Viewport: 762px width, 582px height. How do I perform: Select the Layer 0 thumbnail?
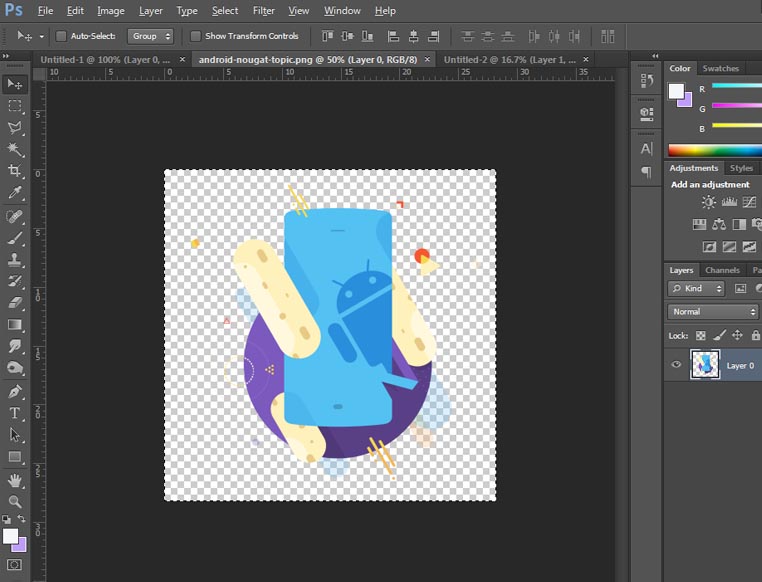click(705, 365)
